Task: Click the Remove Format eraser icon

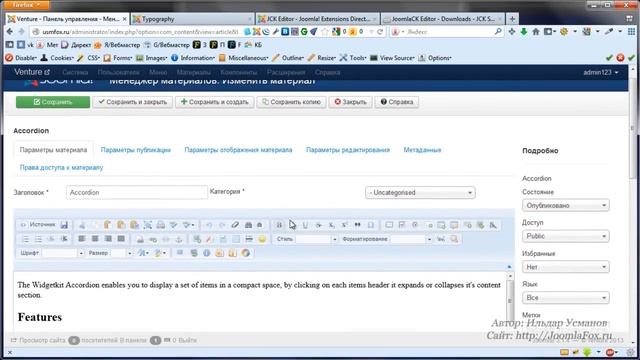Action: [x=235, y=225]
